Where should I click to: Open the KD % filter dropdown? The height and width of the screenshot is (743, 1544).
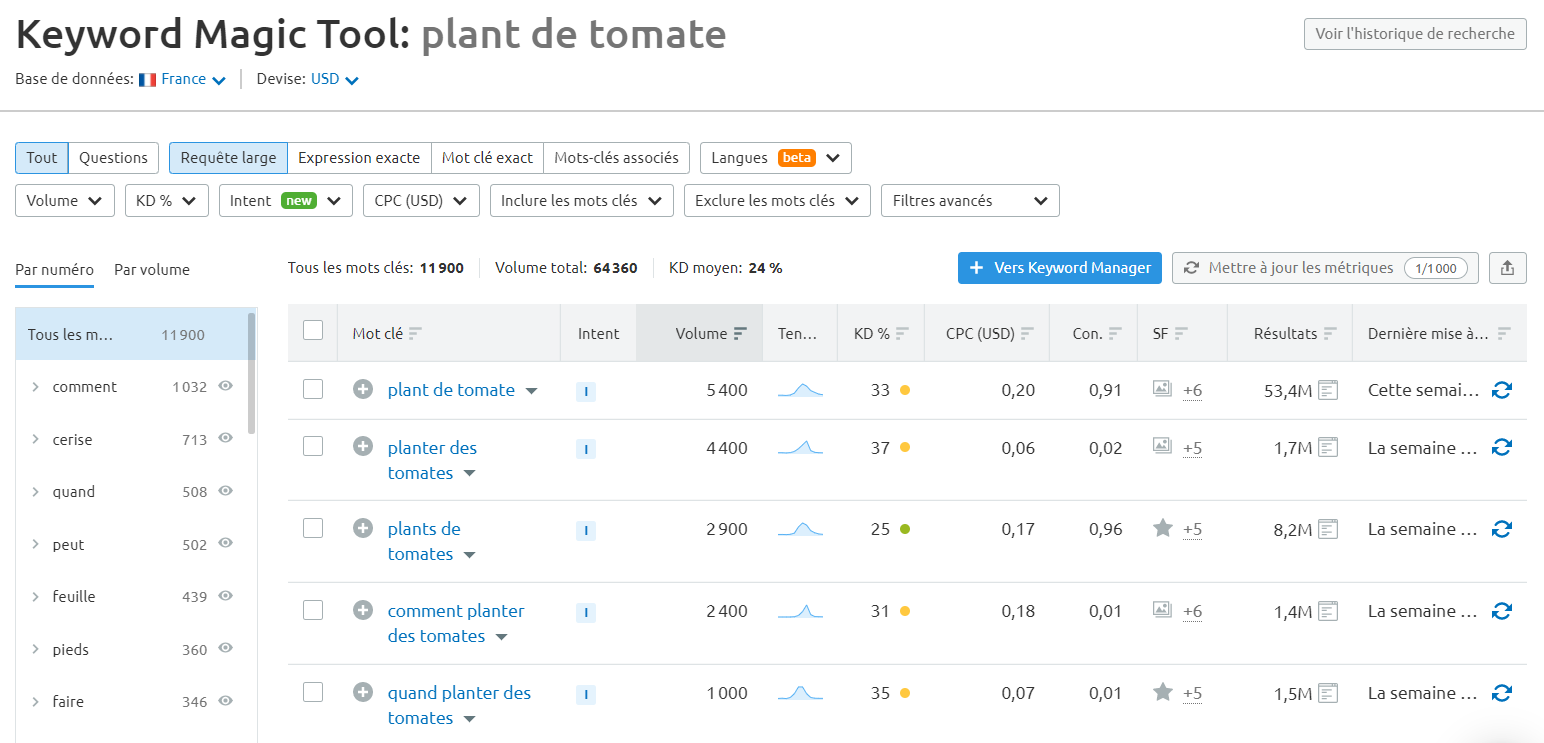click(x=166, y=200)
